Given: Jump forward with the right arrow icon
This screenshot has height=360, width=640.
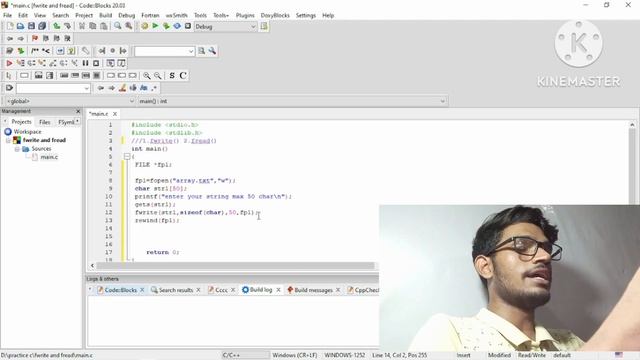Looking at the screenshot, I should [21, 38].
